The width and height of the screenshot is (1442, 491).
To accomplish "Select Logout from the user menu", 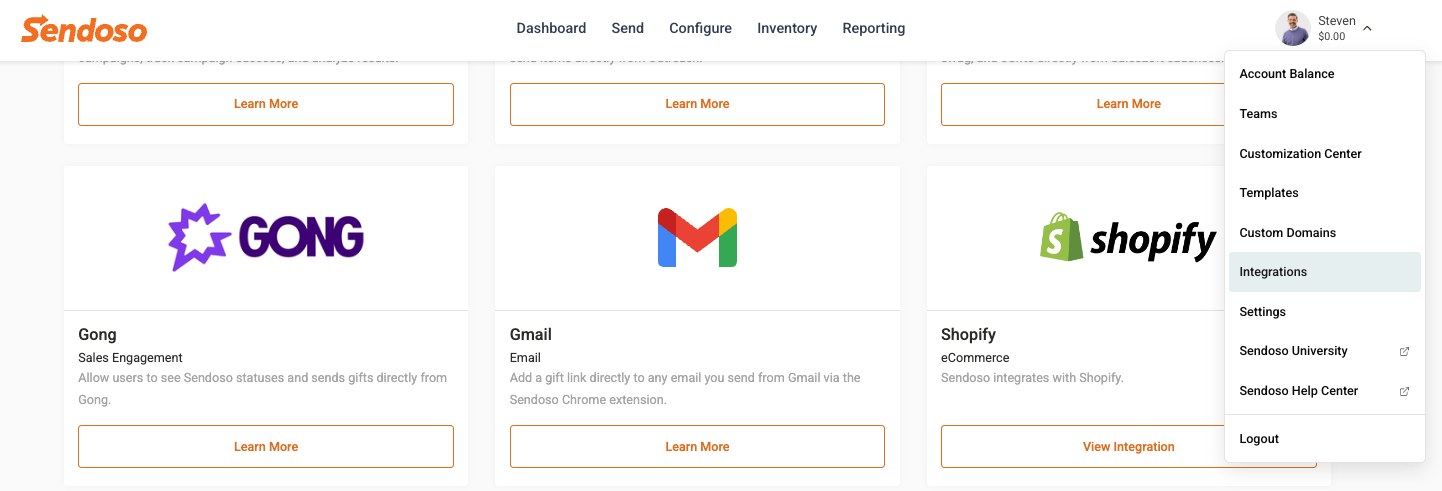I will click(1325, 439).
